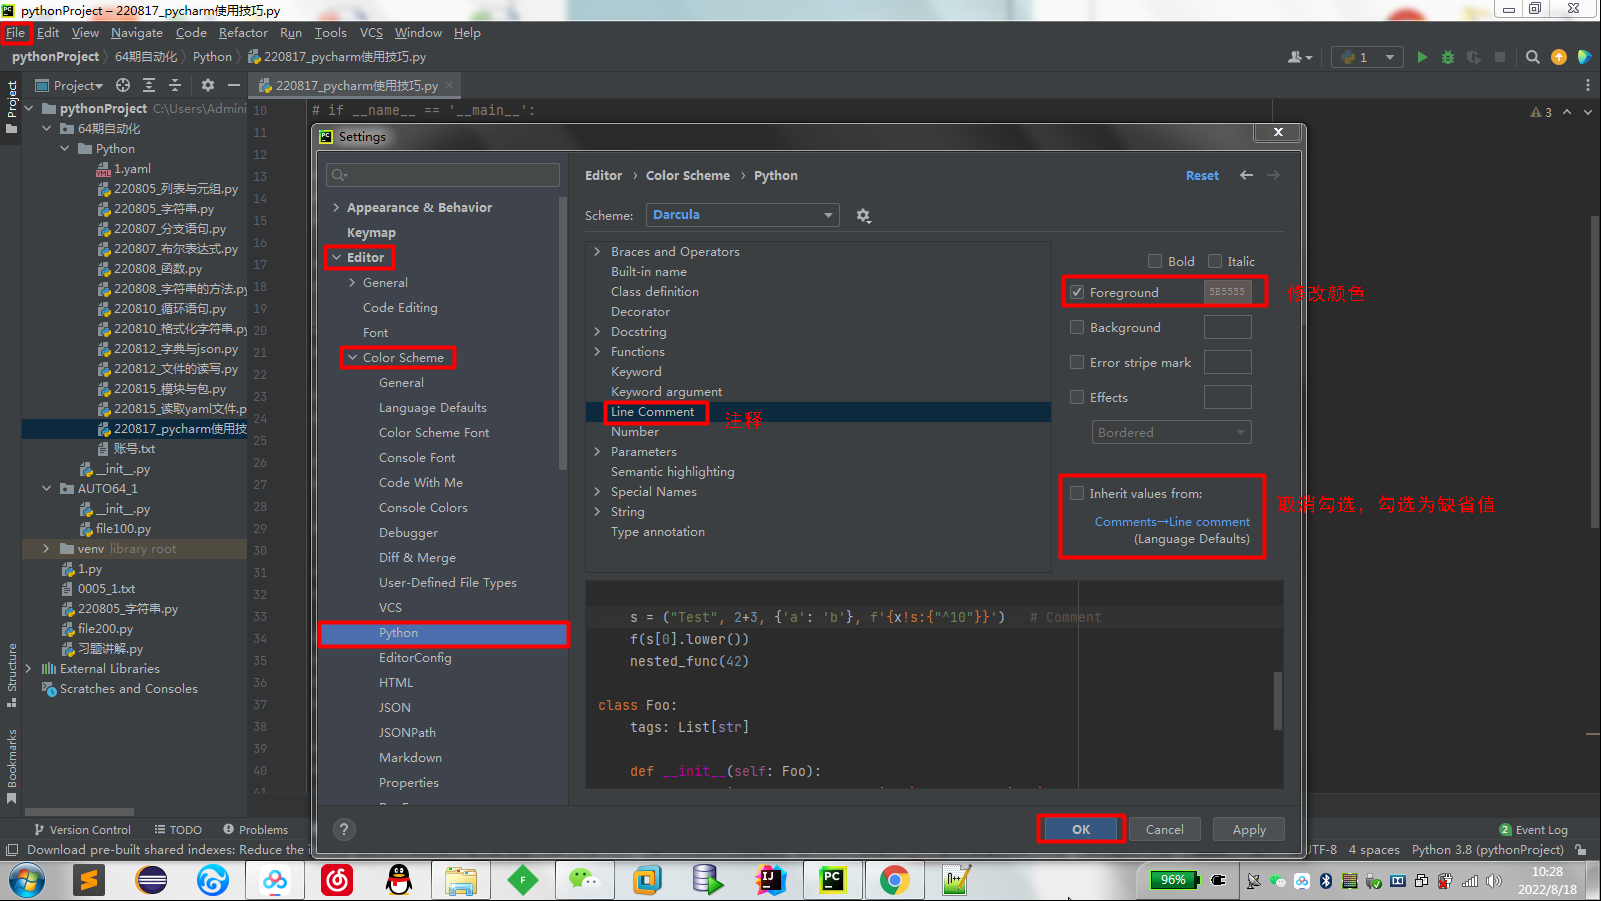Click the Reset link
This screenshot has width=1601, height=901.
[1202, 175]
